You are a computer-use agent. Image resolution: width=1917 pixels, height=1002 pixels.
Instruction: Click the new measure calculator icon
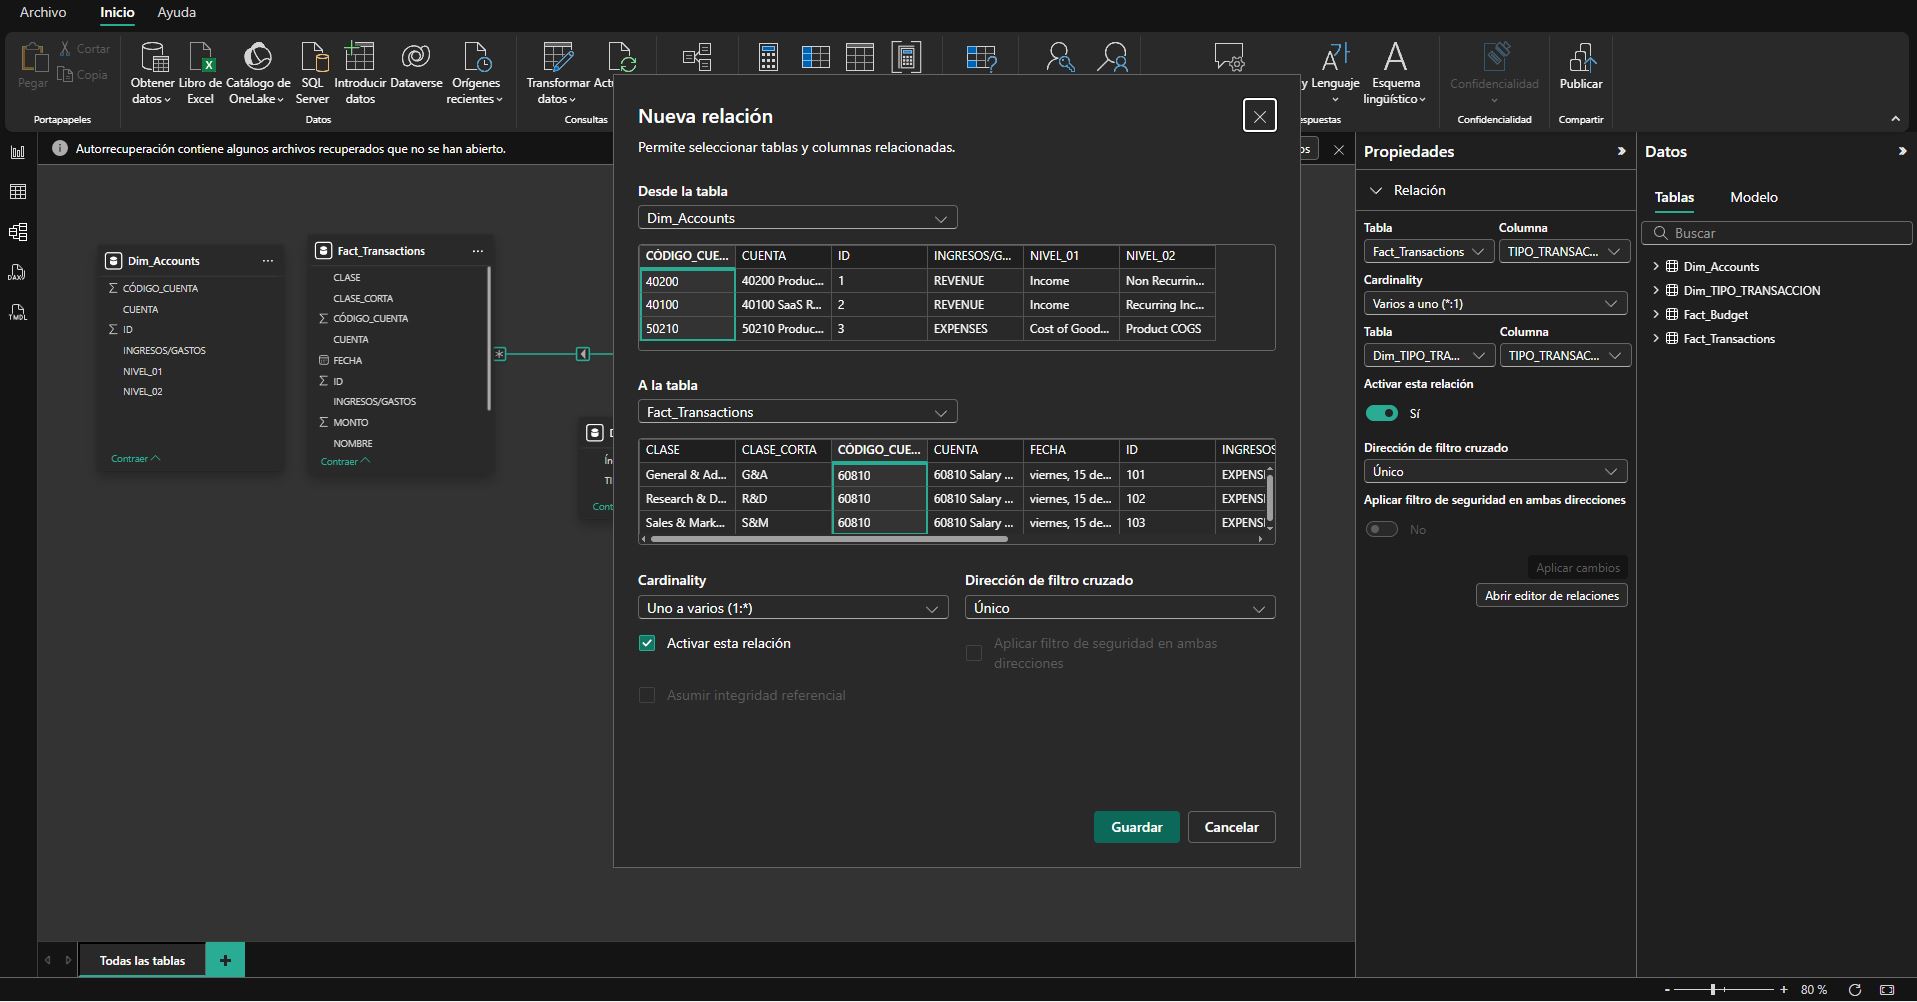(768, 58)
